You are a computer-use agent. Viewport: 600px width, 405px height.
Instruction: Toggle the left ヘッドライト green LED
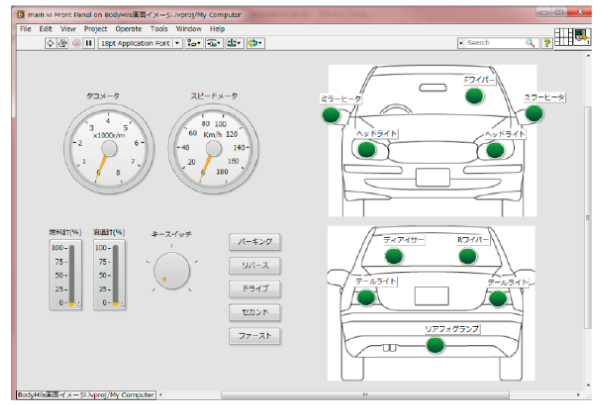[x=367, y=149]
